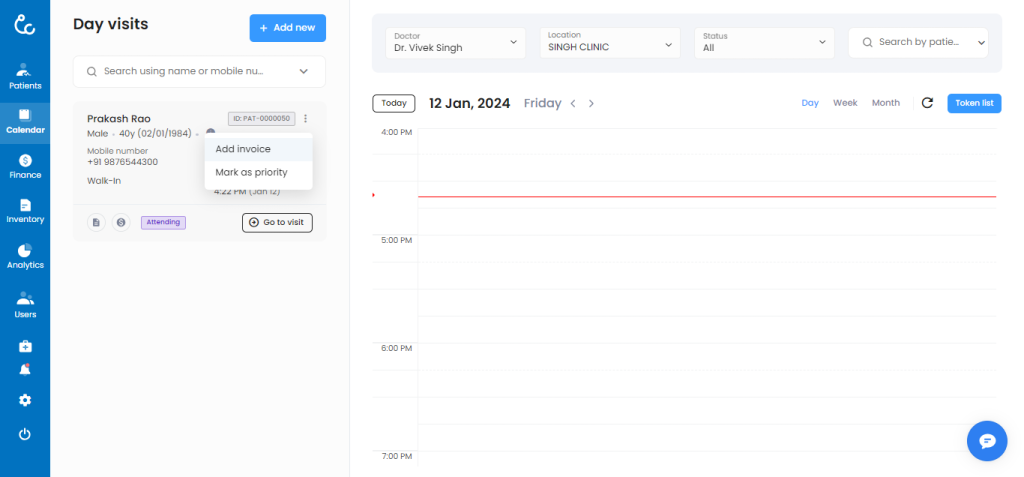The image size is (1024, 477).
Task: Choose Mark as priority menu option
Action: click(x=251, y=172)
